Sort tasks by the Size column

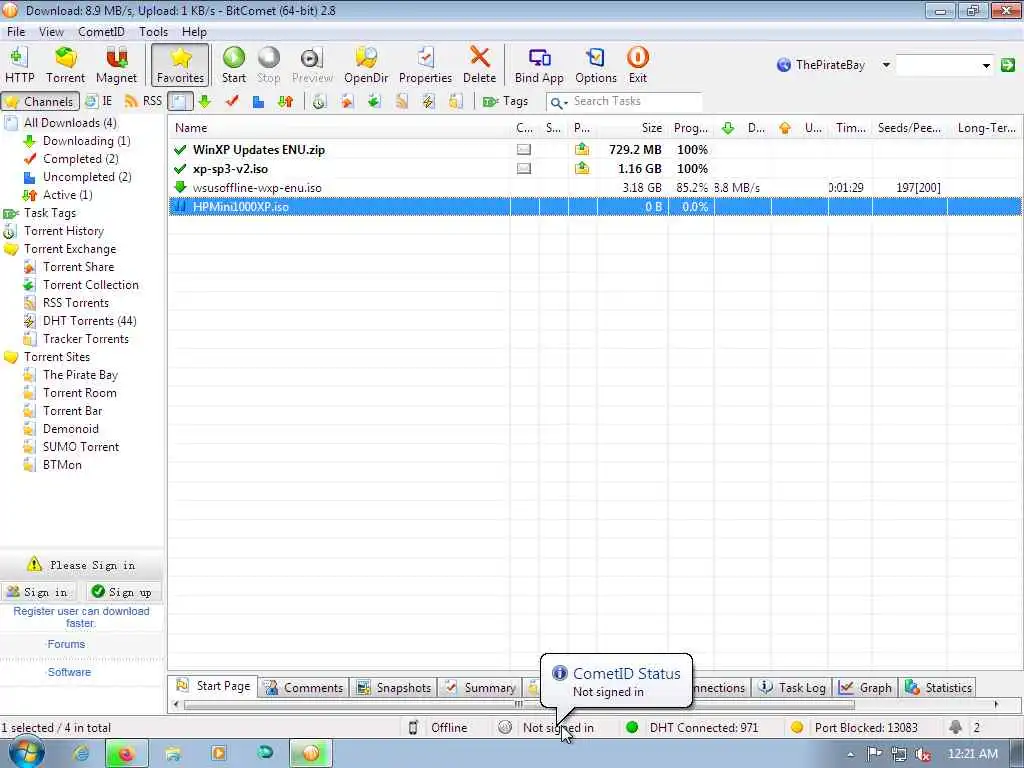click(632, 128)
